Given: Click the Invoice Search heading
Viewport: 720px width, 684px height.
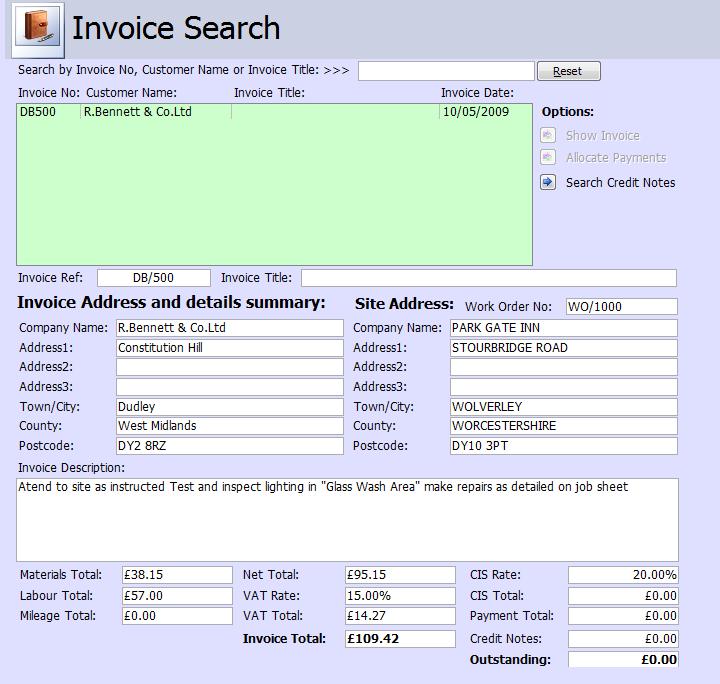Looking at the screenshot, I should (176, 28).
